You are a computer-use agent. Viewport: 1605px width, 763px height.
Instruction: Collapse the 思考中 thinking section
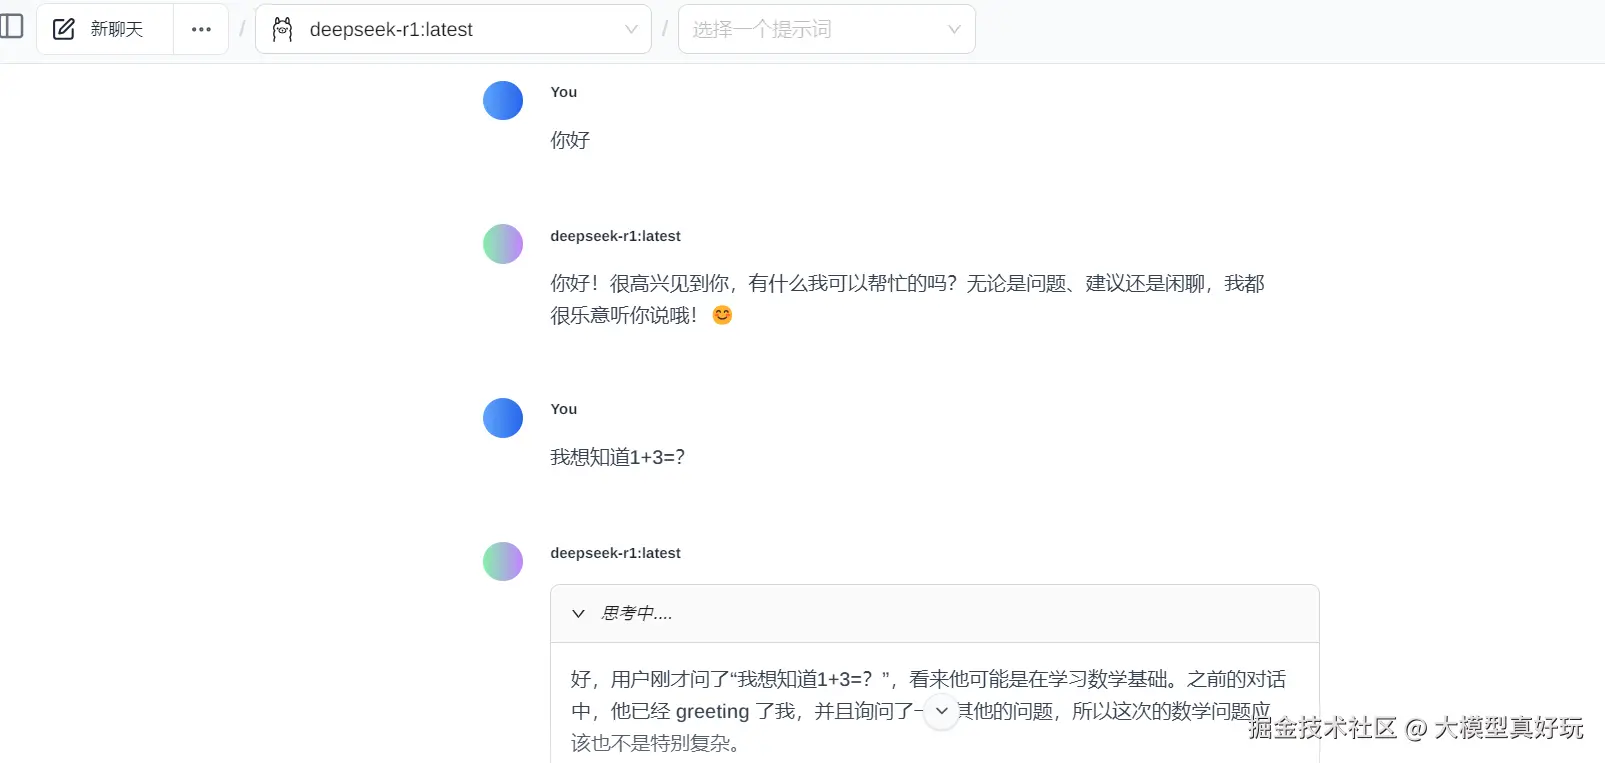pyautogui.click(x=578, y=613)
